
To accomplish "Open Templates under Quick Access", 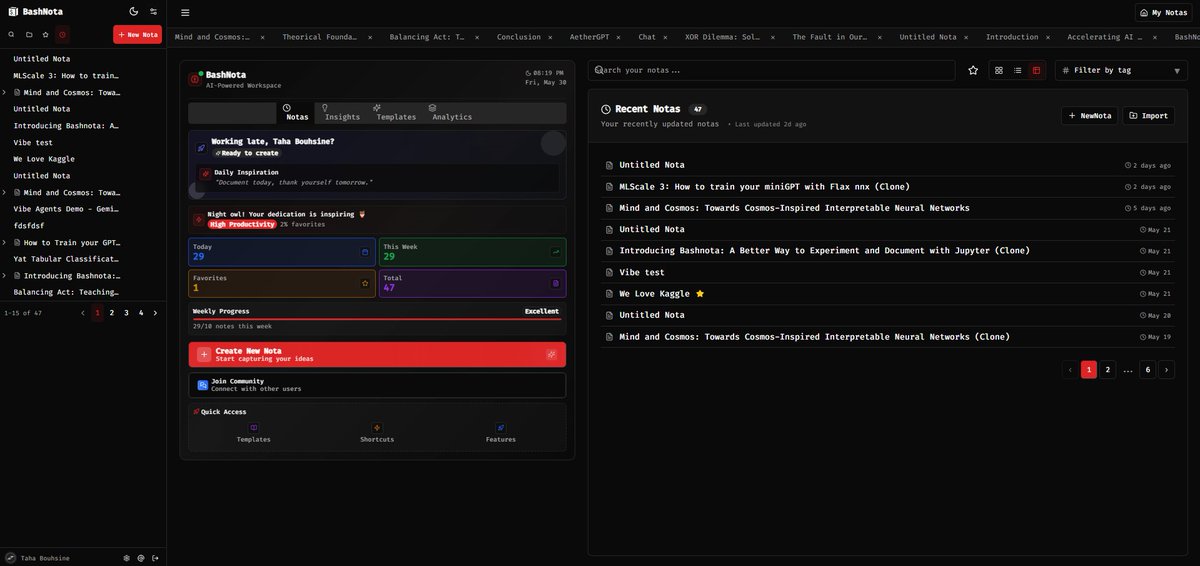I will pyautogui.click(x=253, y=433).
